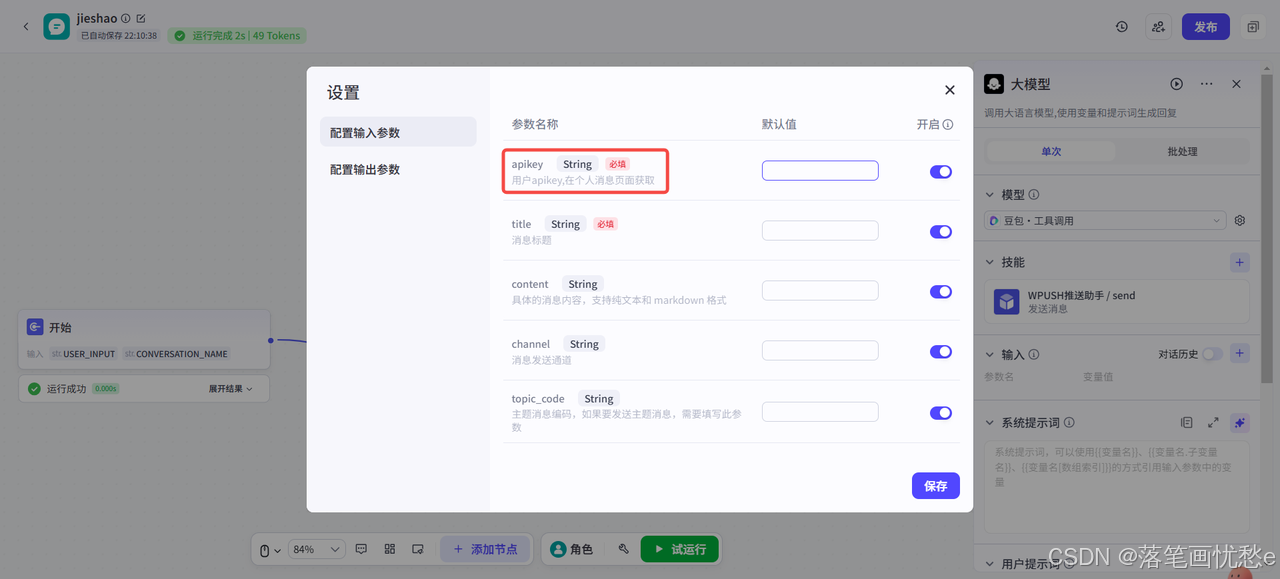Close the large model side panel

click(1236, 84)
